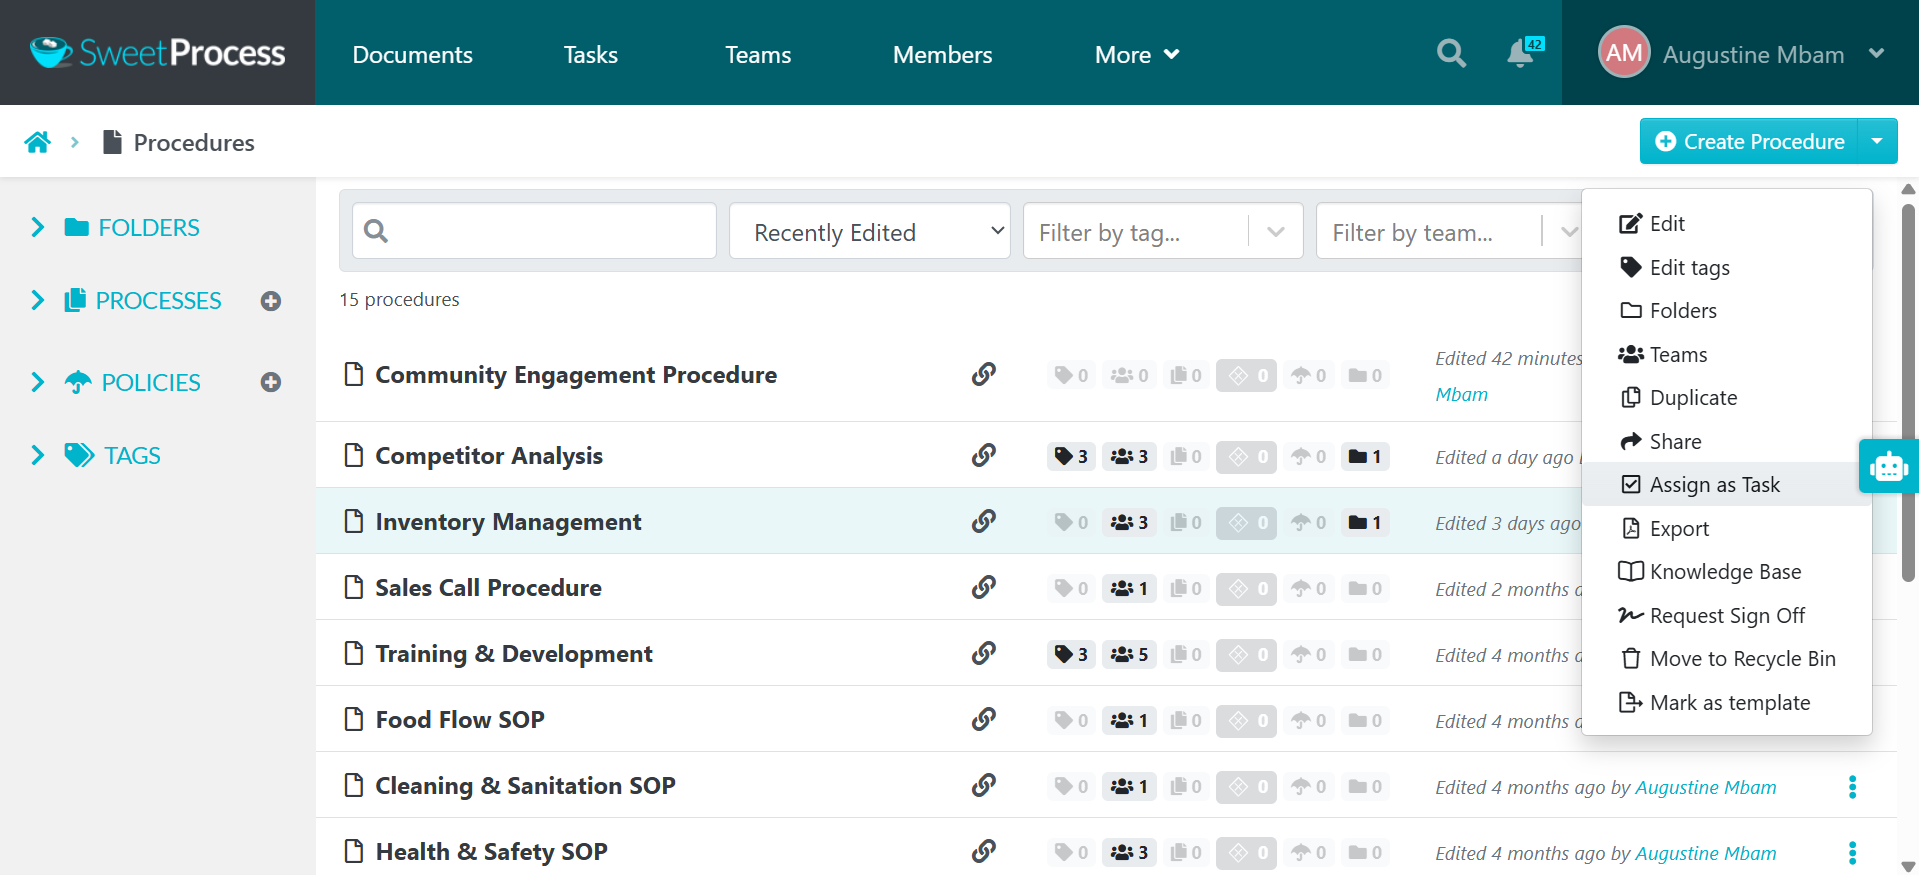
Task: Open the search magnifier in top bar
Action: coord(1451,53)
